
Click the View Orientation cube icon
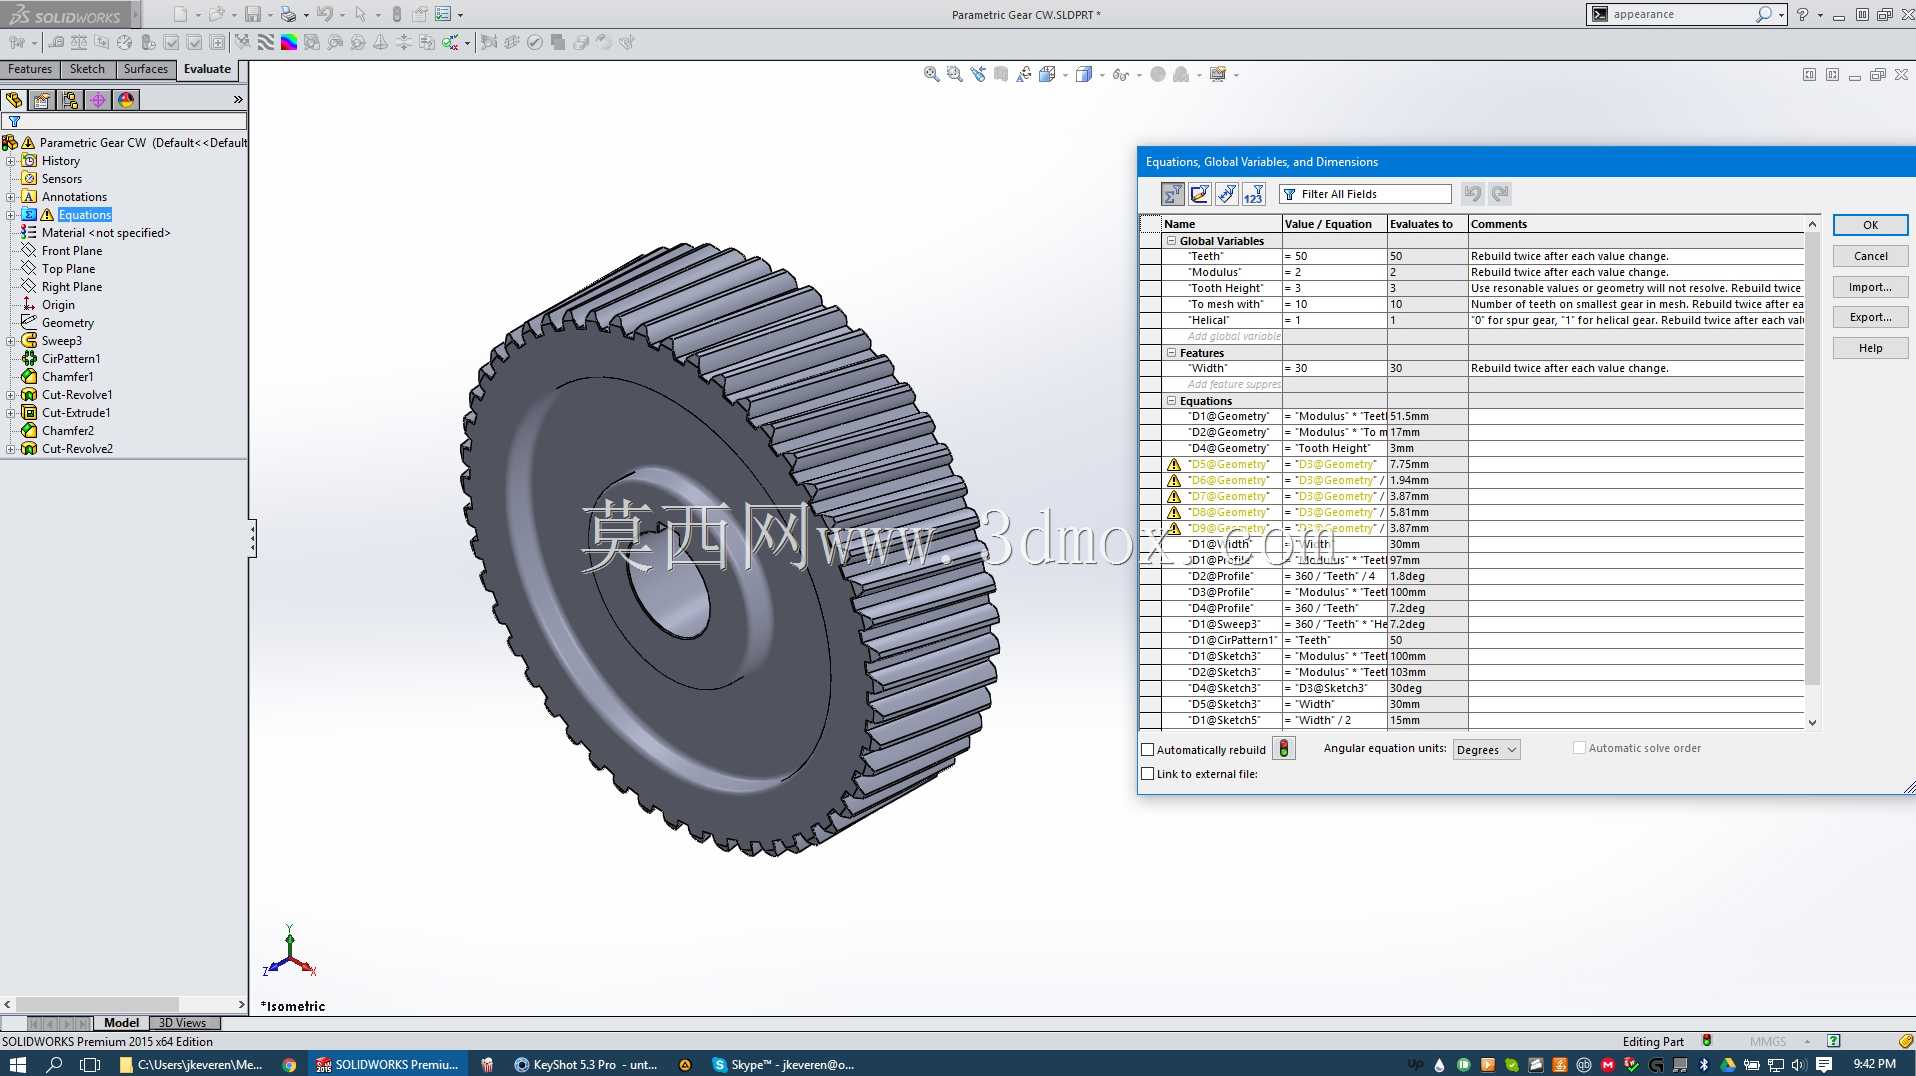coord(1047,74)
